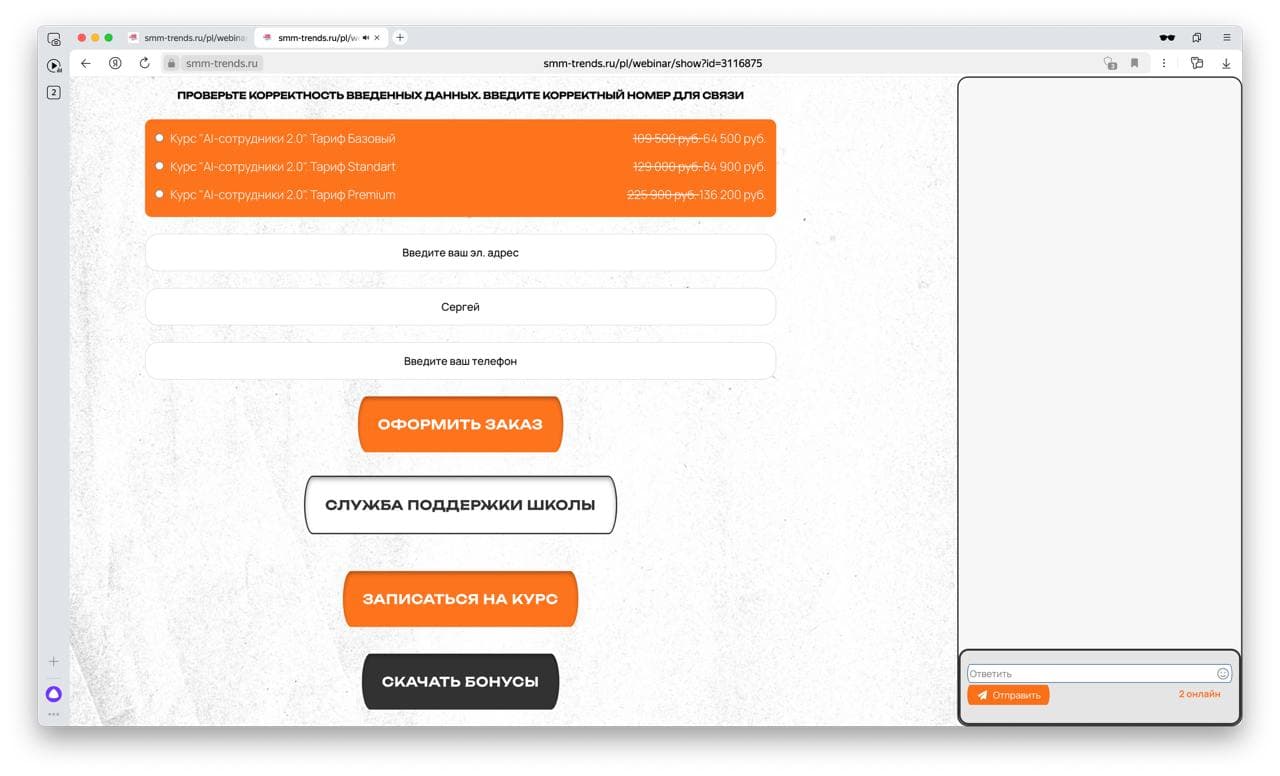
Task: Click the ЗАПИСАТЬСЯ НА КУРС button
Action: (x=460, y=599)
